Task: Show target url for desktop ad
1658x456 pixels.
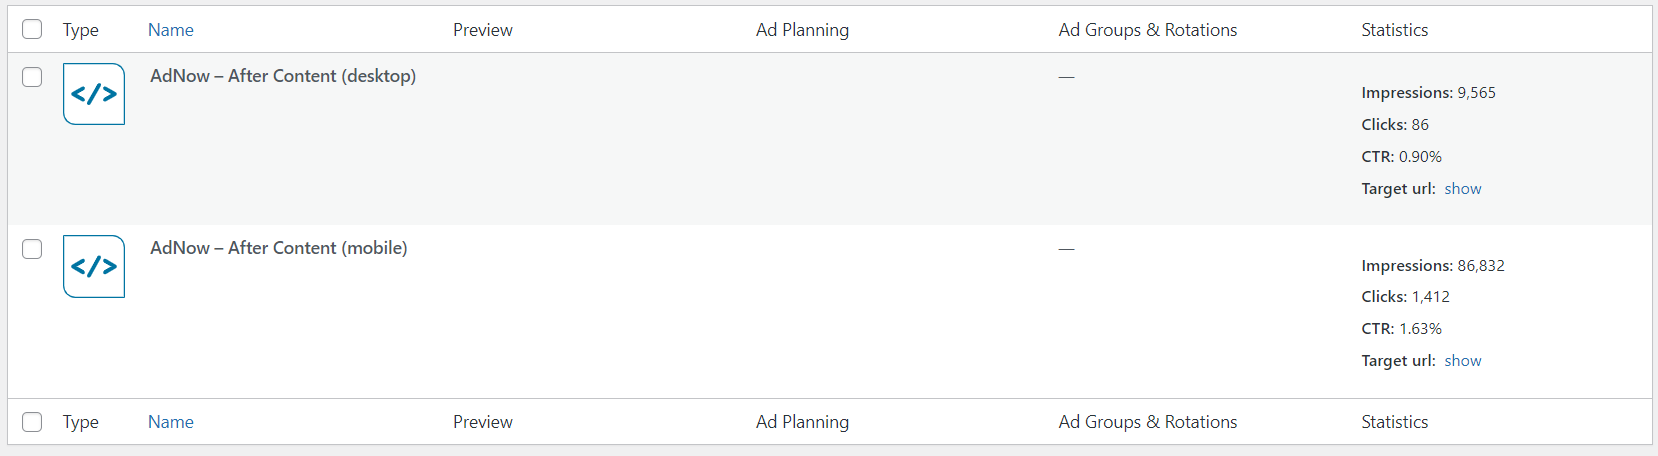Action: coord(1463,188)
